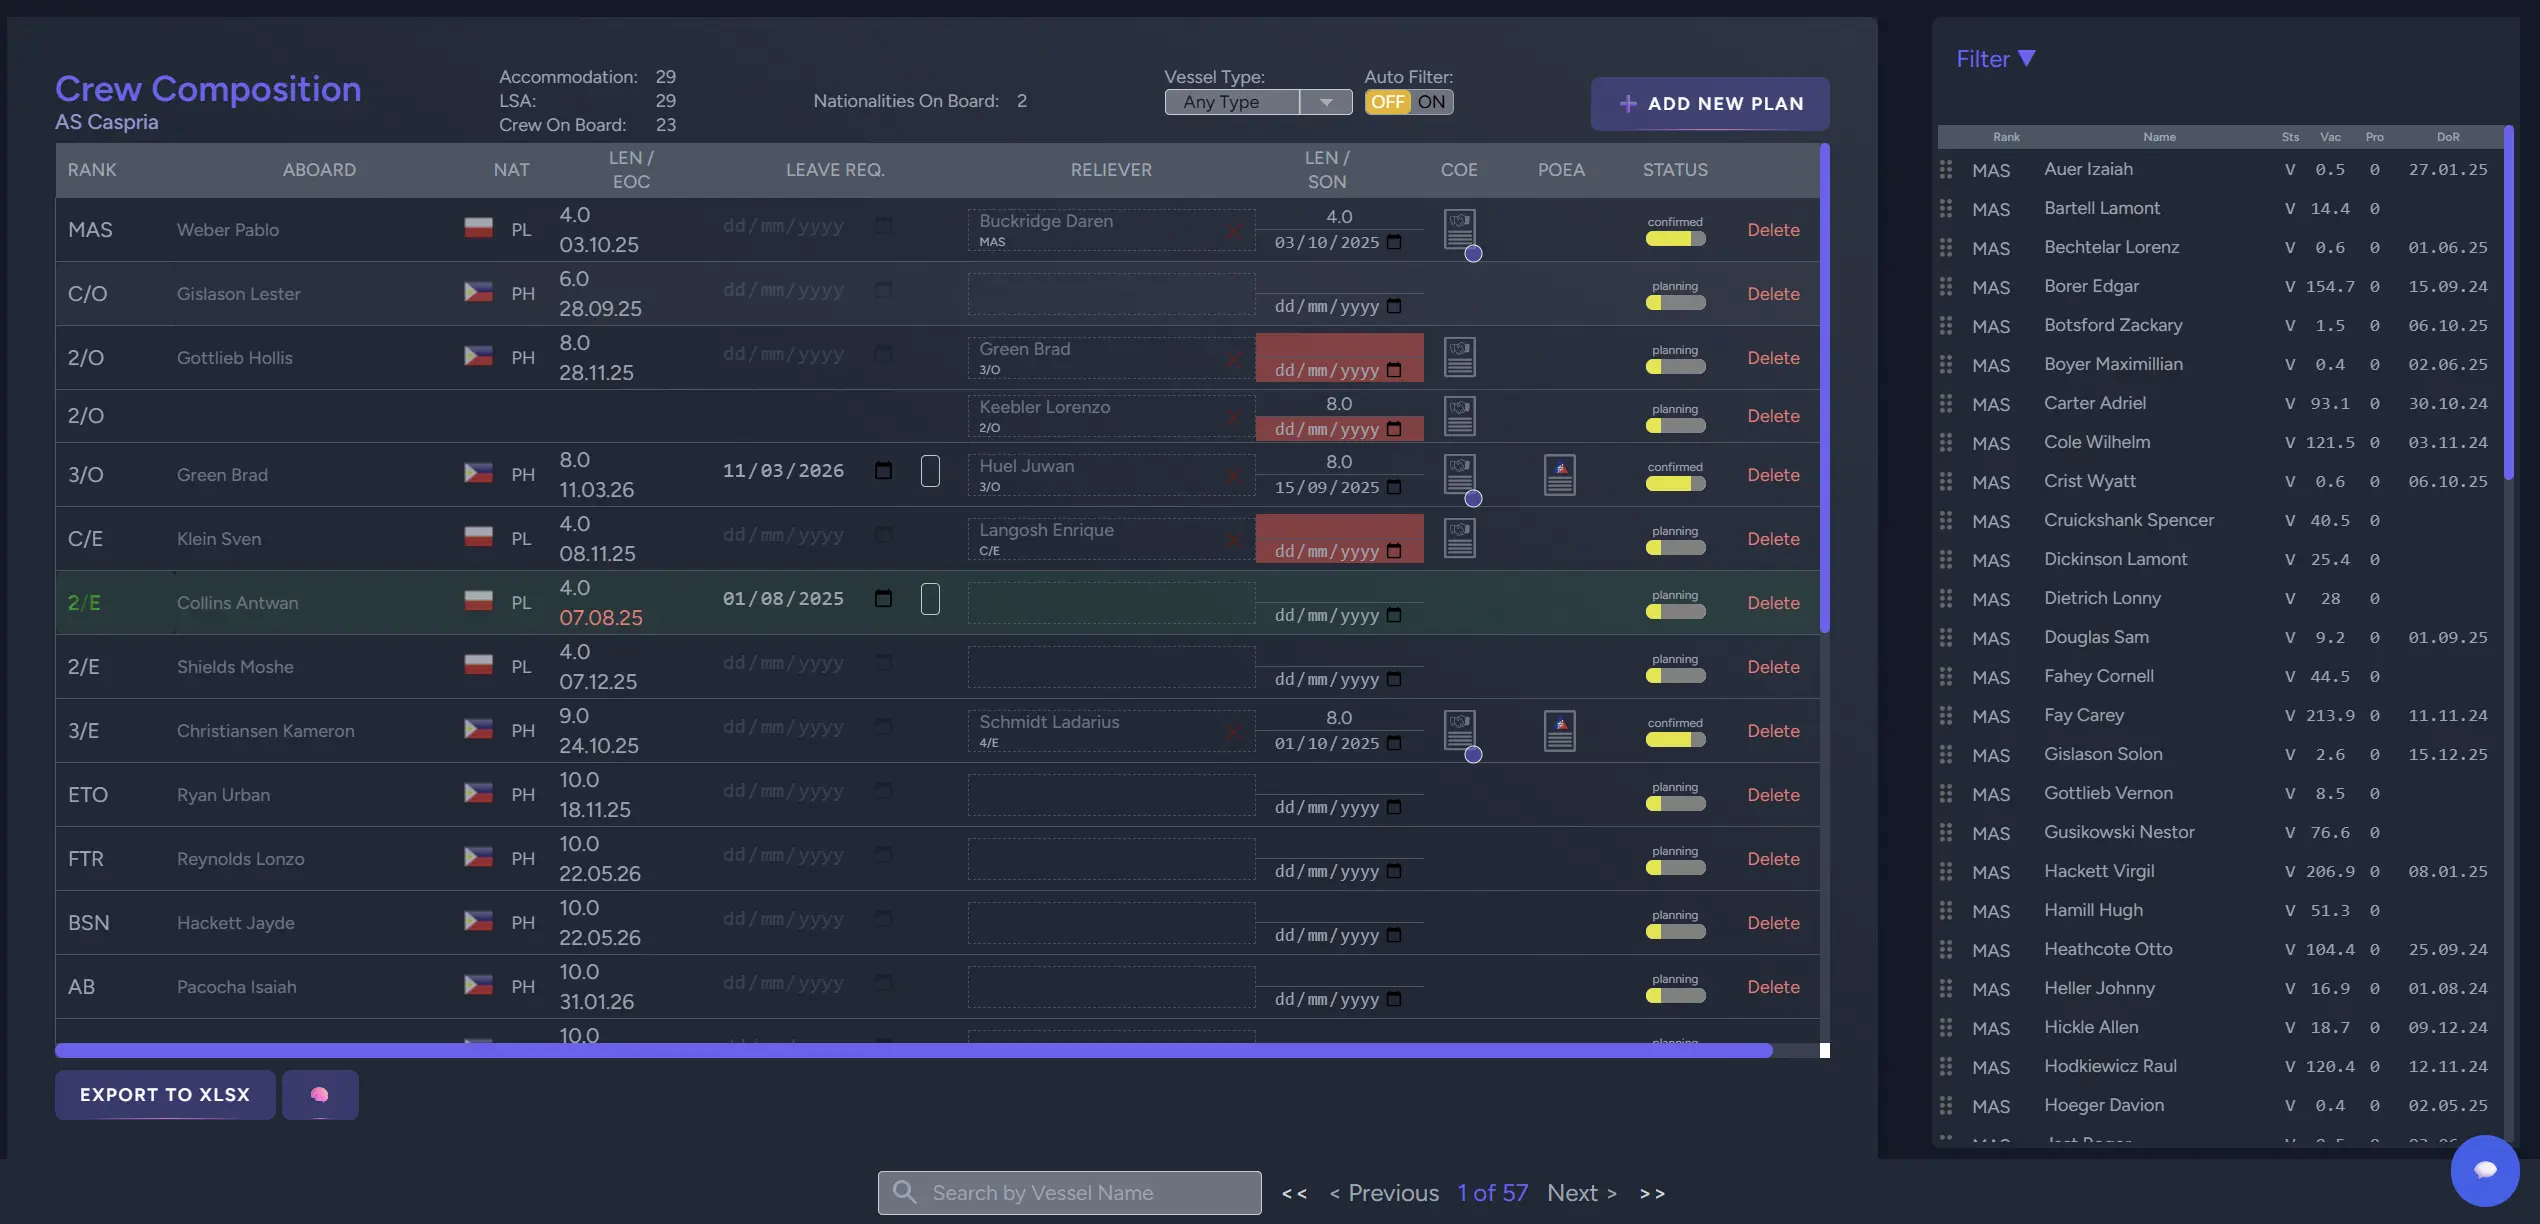Viewport: 2540px width, 1224px height.
Task: Tick checkbox beside Green Brad leave date
Action: 930,471
